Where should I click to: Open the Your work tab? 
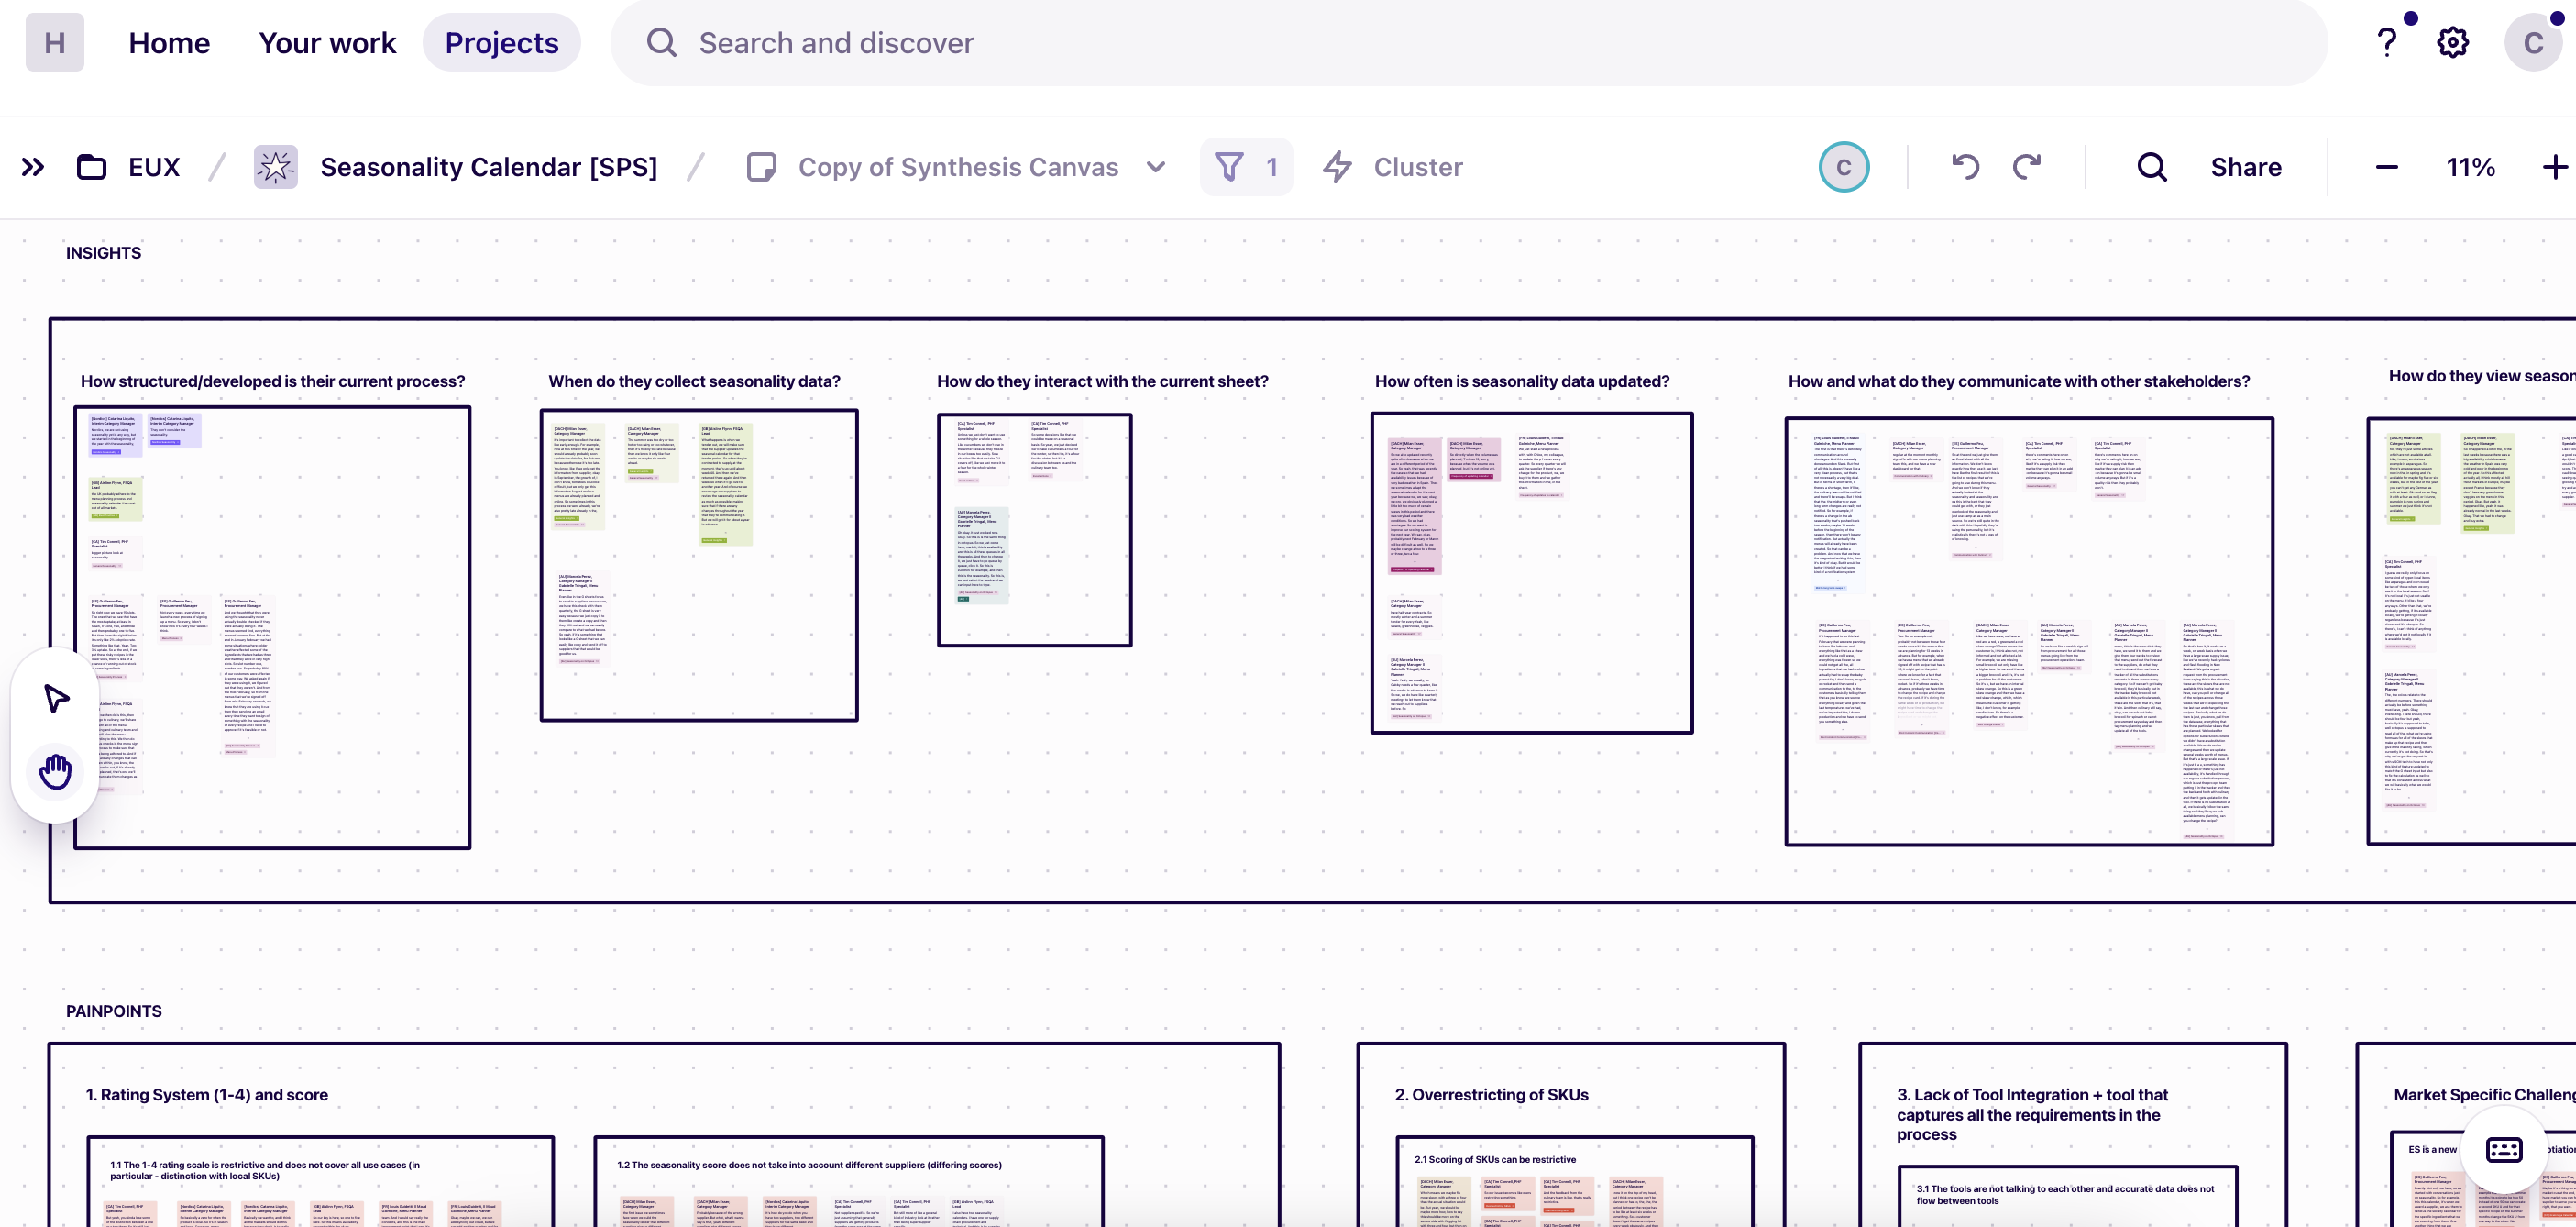coord(327,42)
